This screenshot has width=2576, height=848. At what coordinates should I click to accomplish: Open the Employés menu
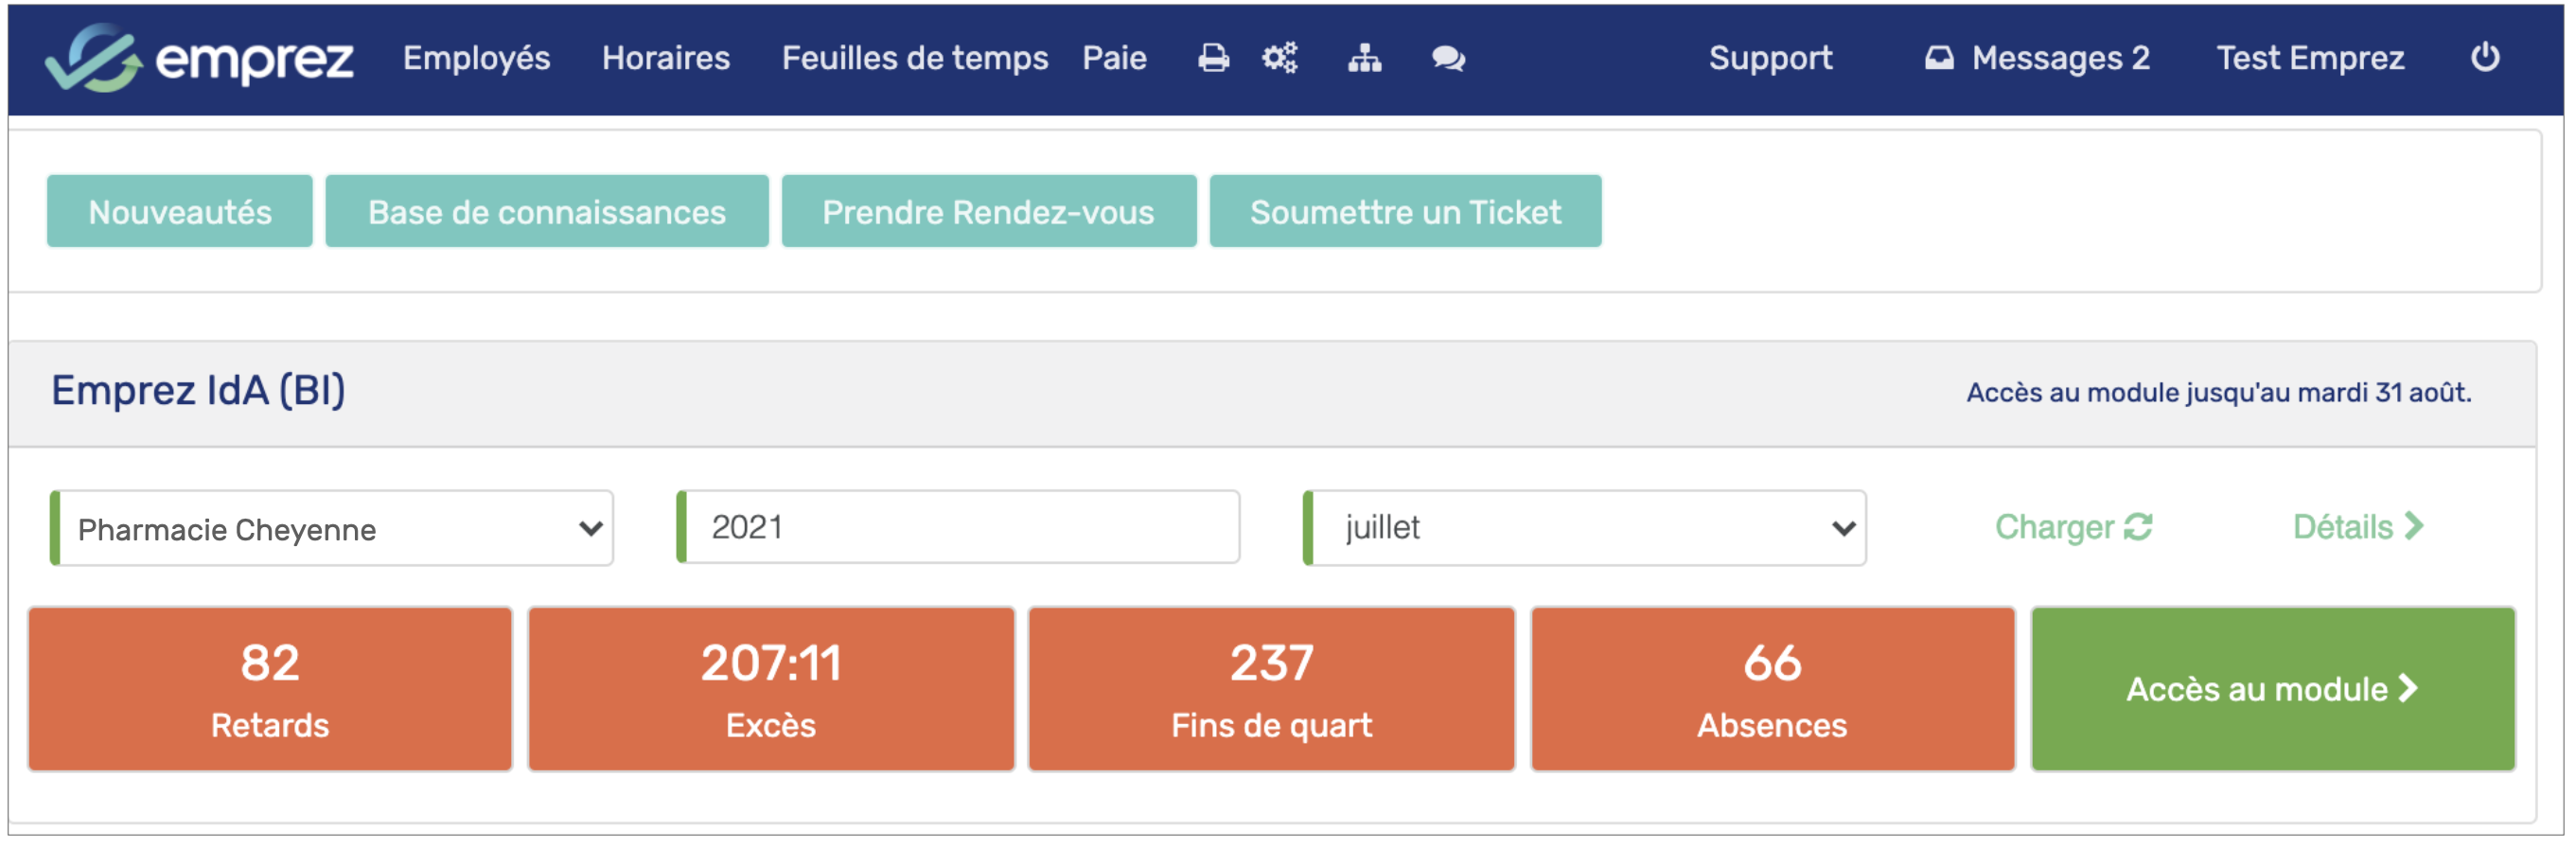point(476,58)
